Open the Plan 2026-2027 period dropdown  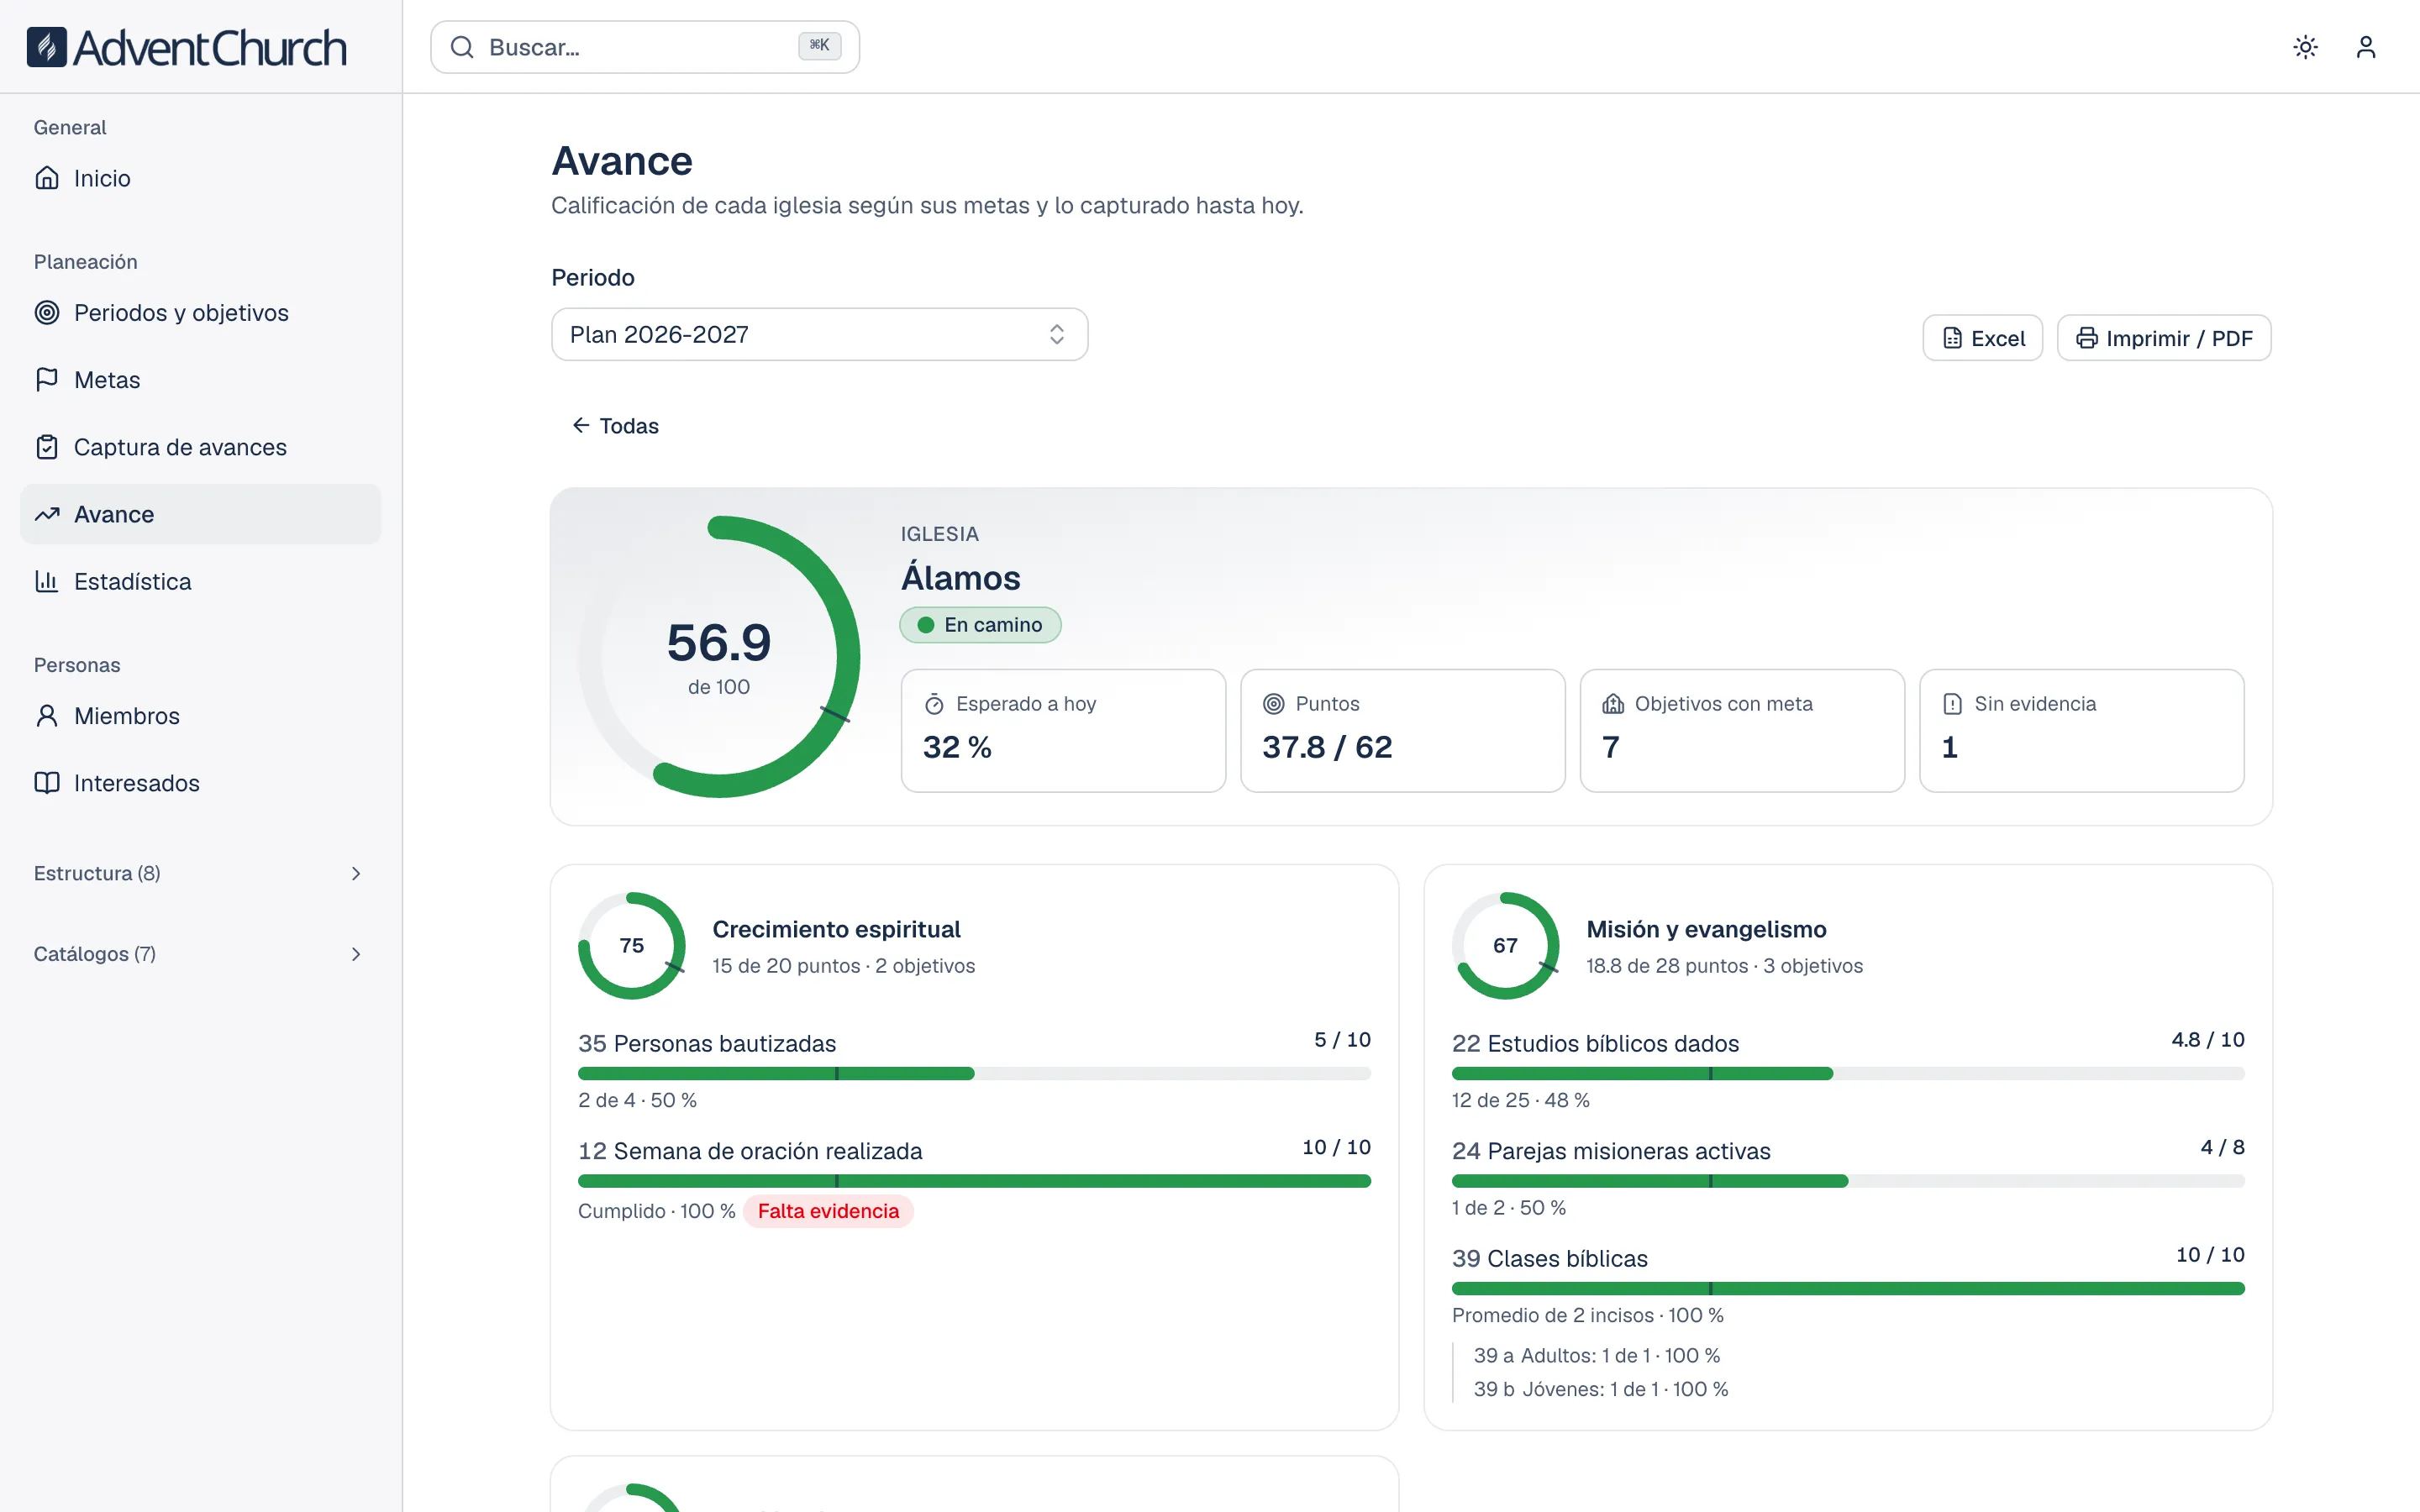pyautogui.click(x=819, y=334)
